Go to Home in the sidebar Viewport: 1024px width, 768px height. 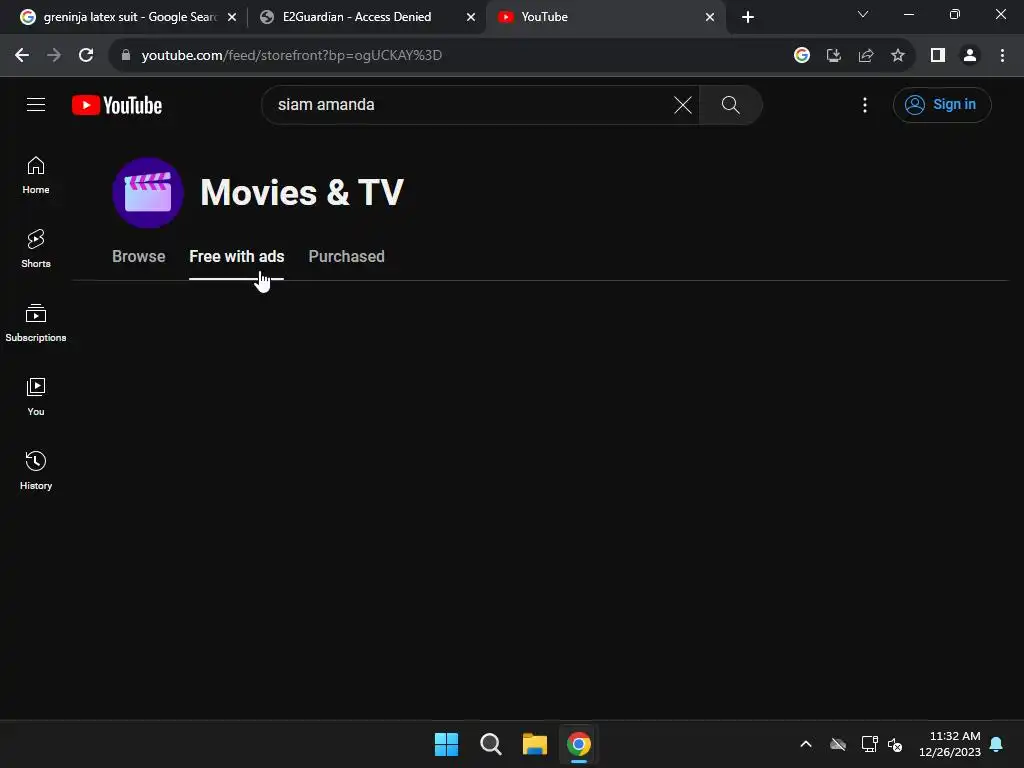click(36, 175)
